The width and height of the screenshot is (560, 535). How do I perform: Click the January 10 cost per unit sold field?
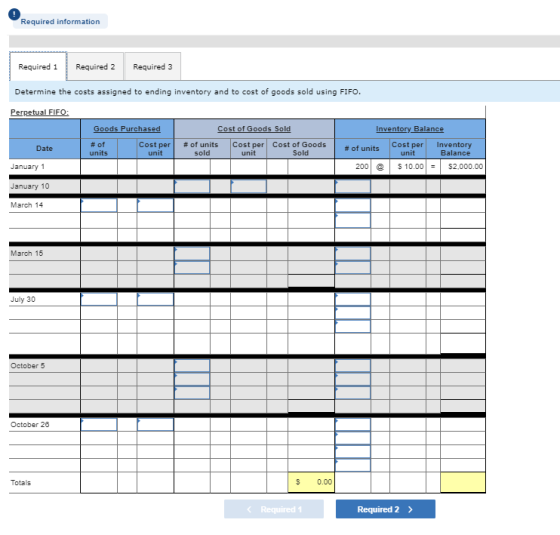249,186
